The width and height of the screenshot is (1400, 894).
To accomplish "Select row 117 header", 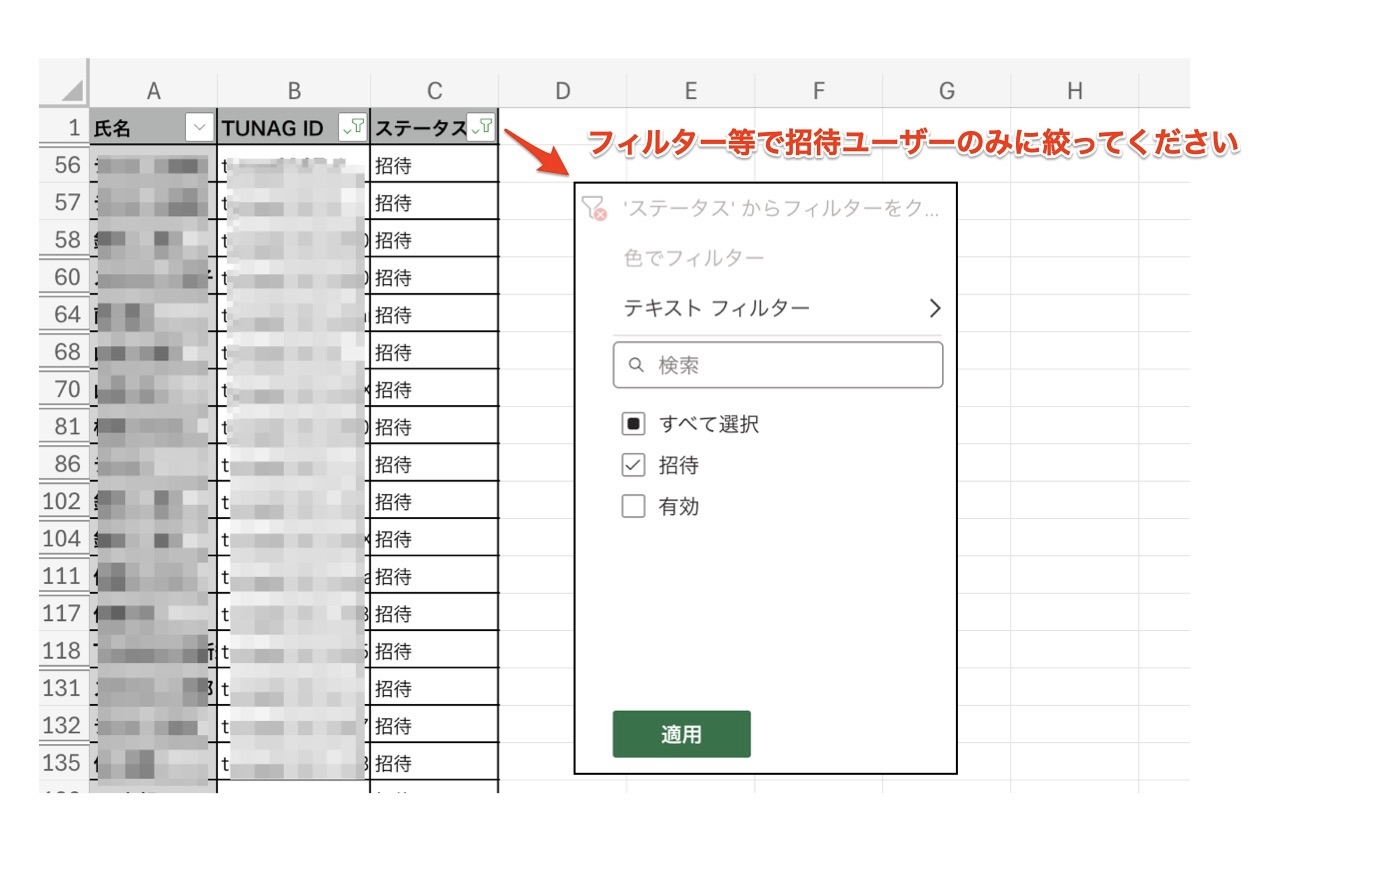I will click(x=64, y=613).
